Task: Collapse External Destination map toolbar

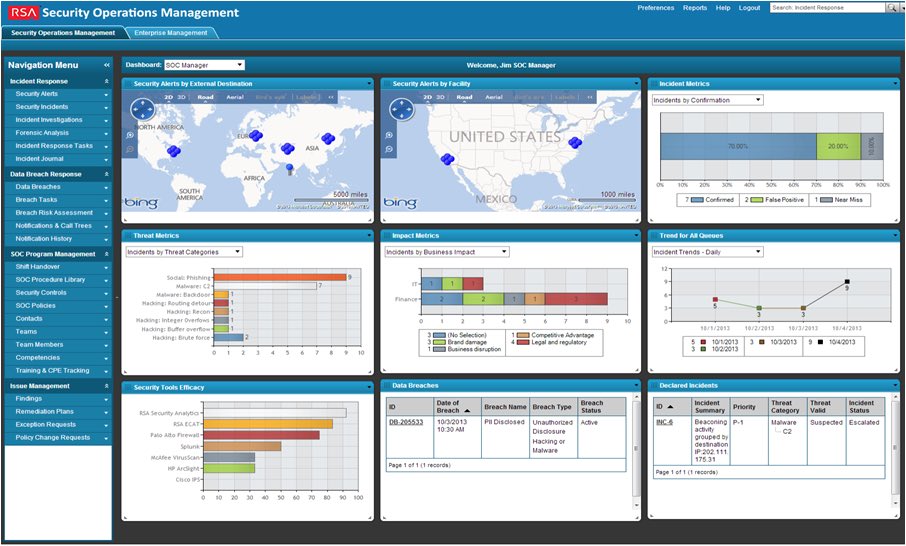Action: (x=331, y=97)
